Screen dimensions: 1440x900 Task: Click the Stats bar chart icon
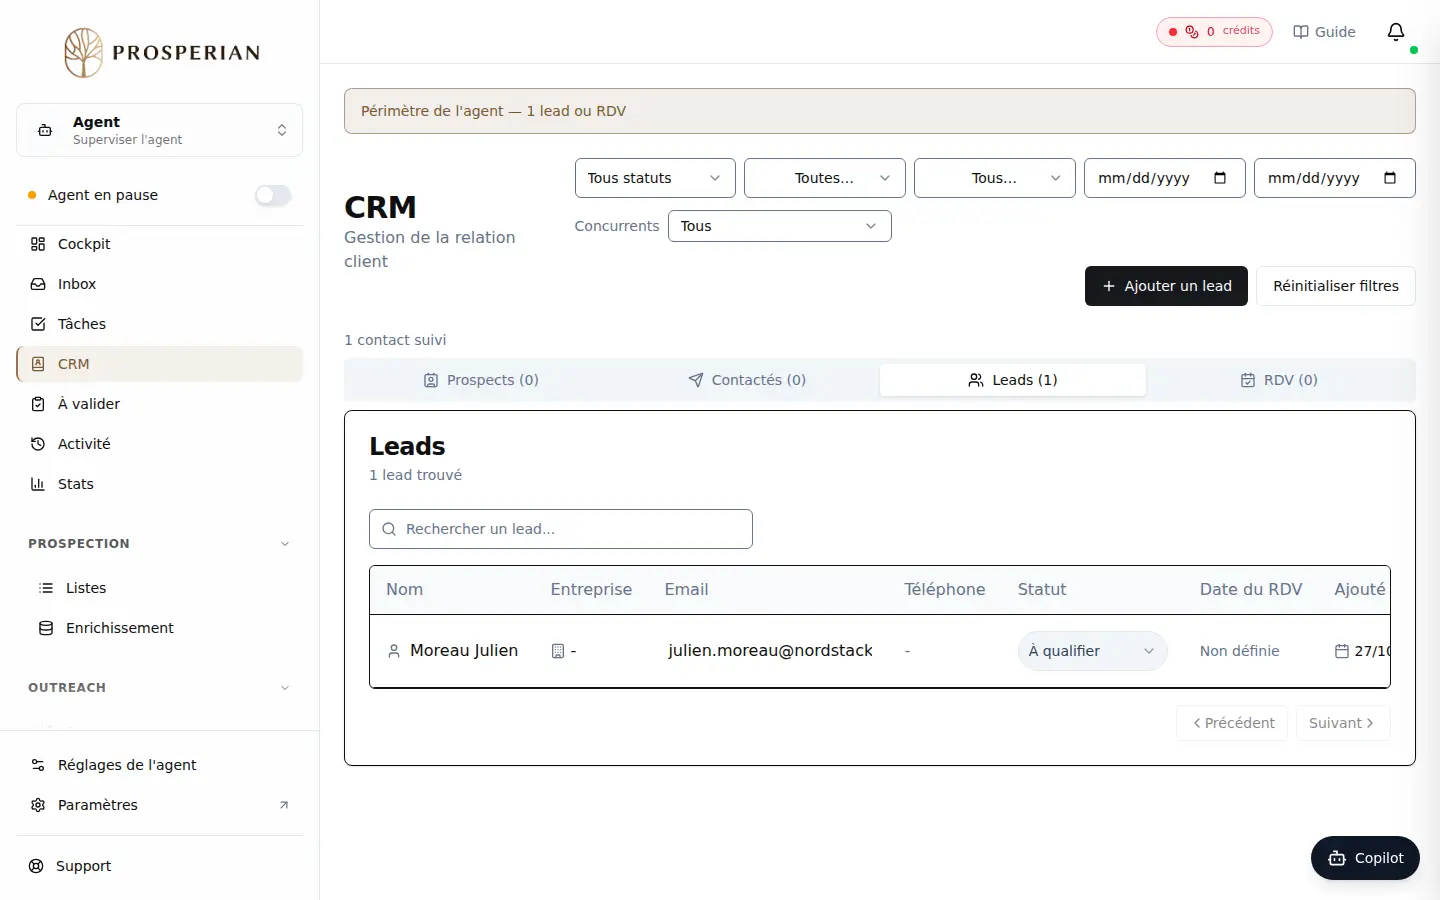coord(38,484)
